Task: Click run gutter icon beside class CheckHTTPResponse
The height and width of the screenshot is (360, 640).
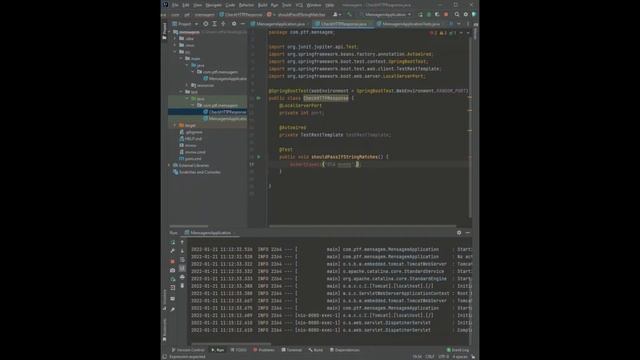Action: coord(258,98)
